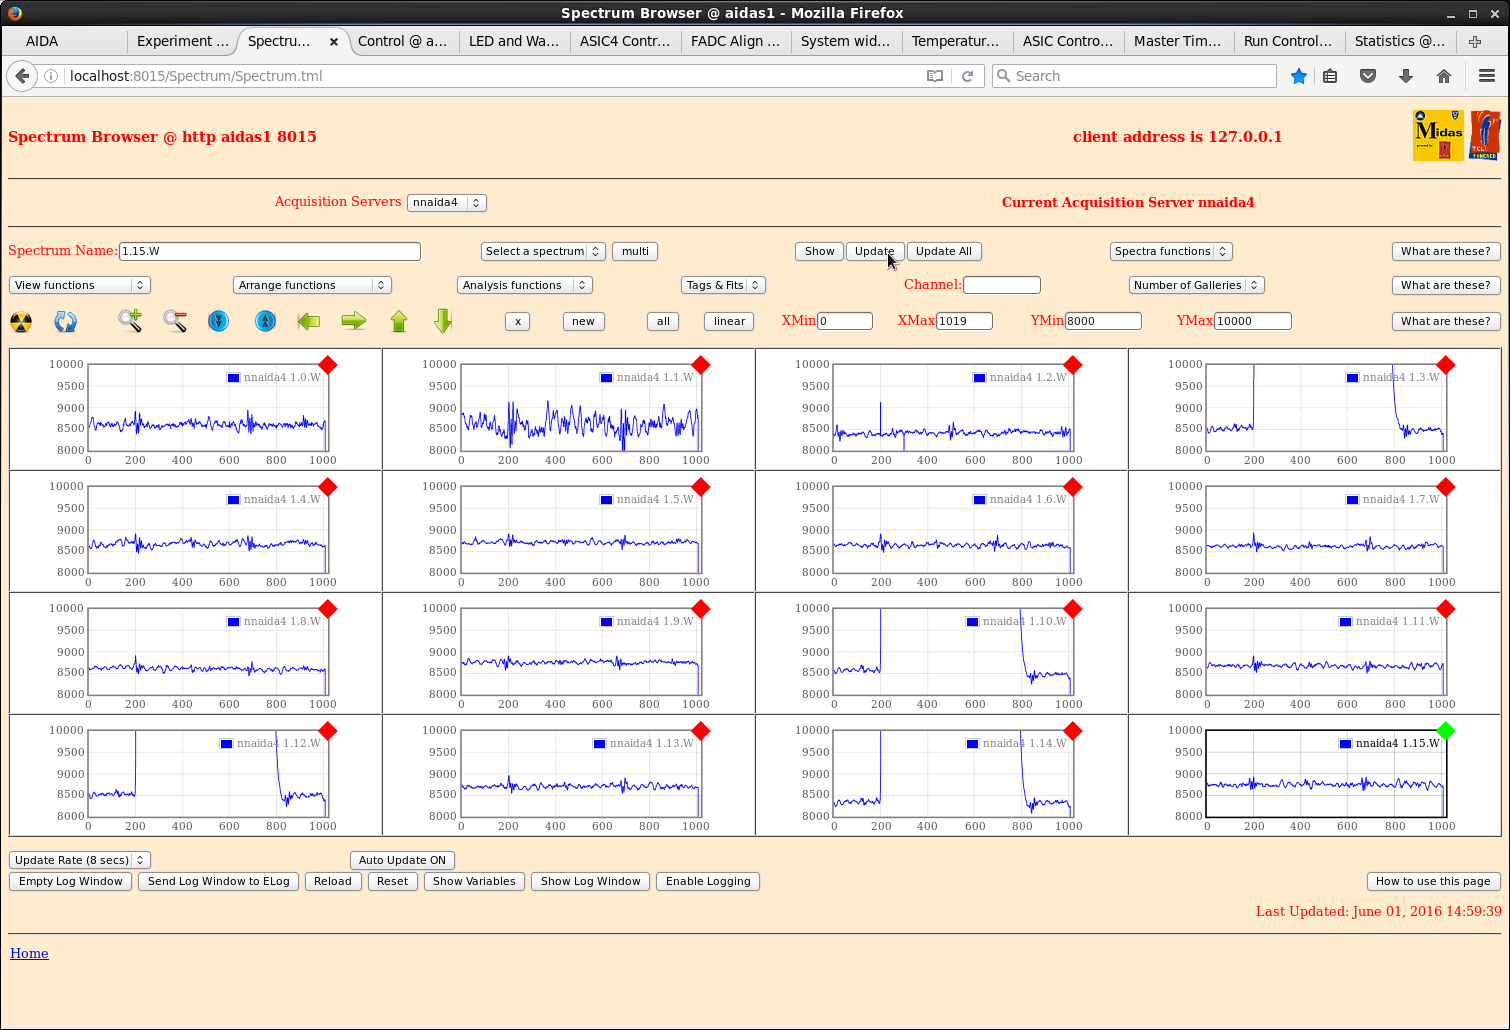Click the Spectrum Name input field
This screenshot has height=1030, width=1510.
pyautogui.click(x=269, y=252)
